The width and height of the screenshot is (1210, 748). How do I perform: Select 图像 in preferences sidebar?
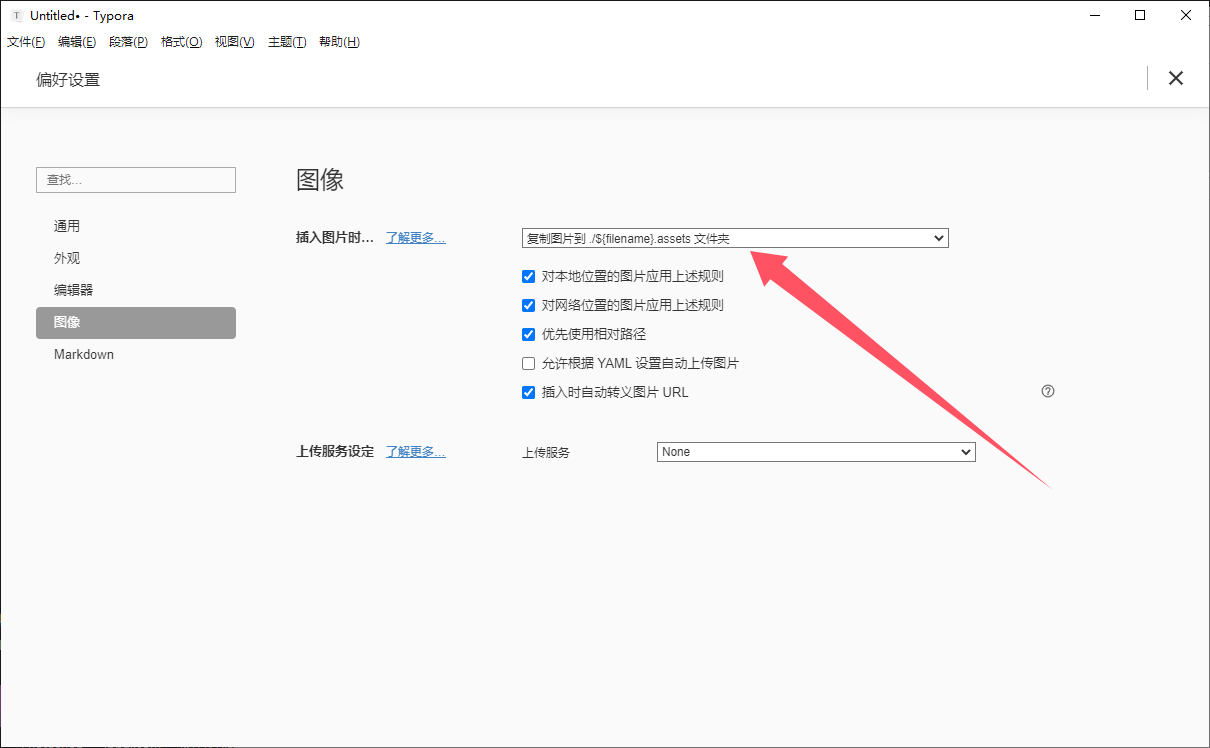tap(136, 322)
